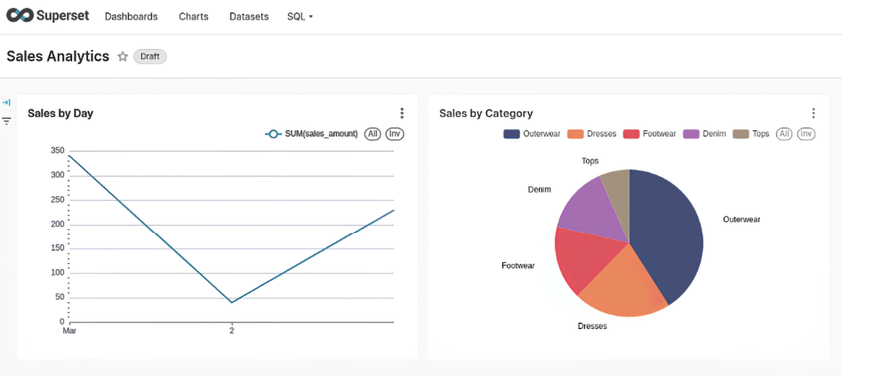Toggle the Outerwear legend item
Screen dimensions: 883x376
(532, 134)
